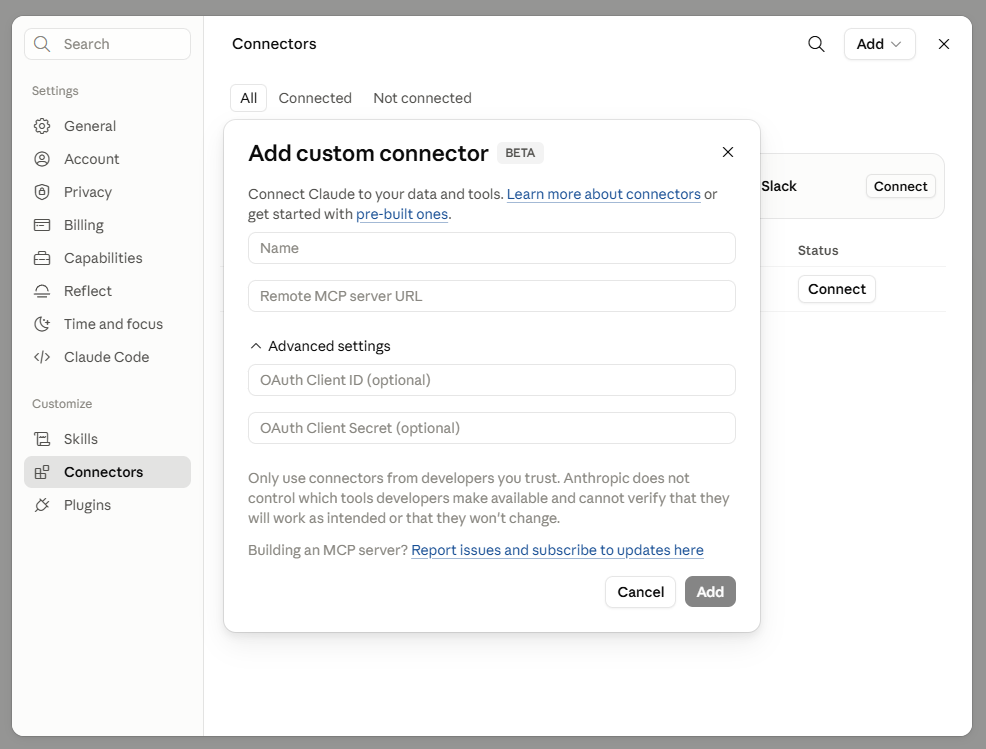Viewport: 986px width, 749px height.
Task: Click the Billing card icon
Action: [x=42, y=225]
